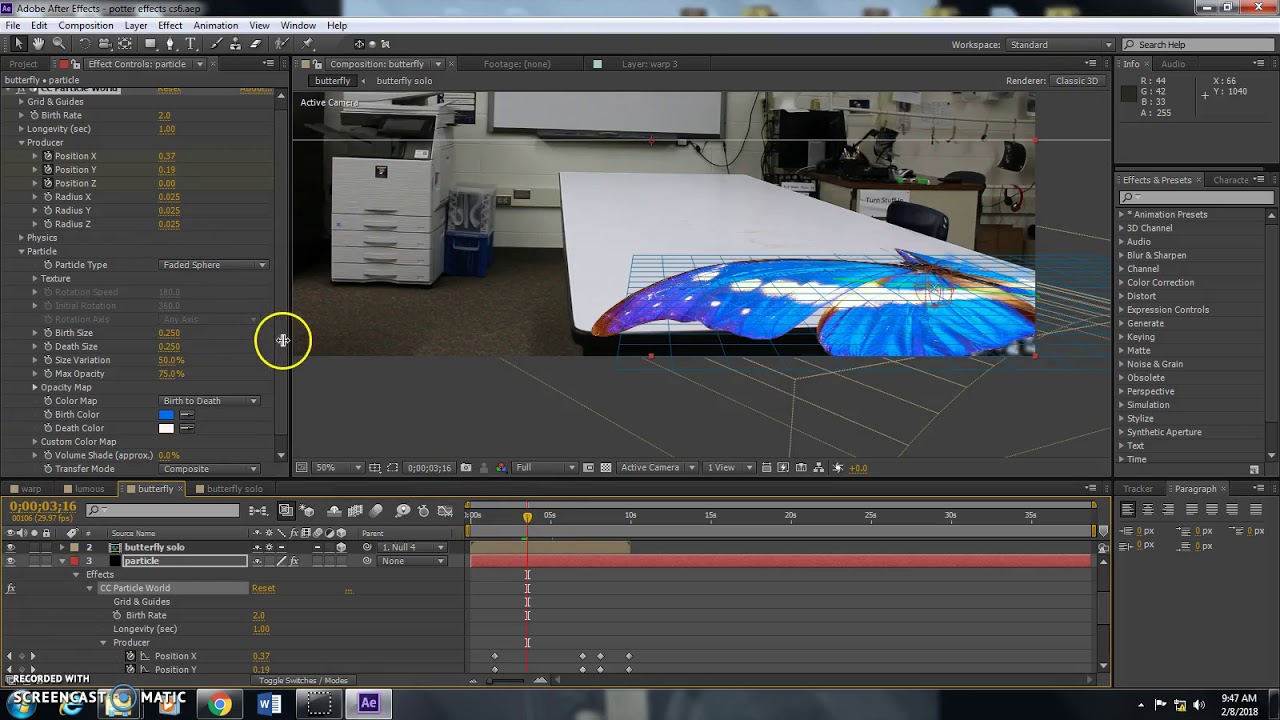
Task: Select the Eraser tool
Action: click(x=255, y=44)
